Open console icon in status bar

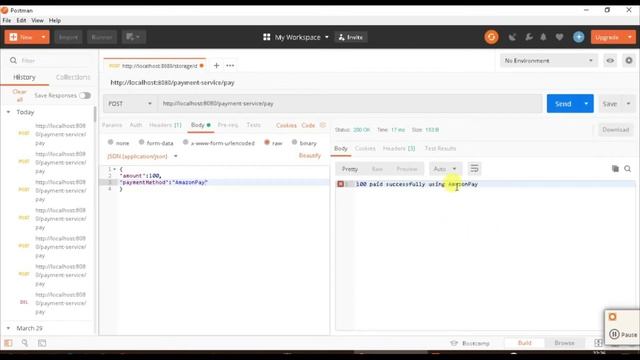pyautogui.click(x=42, y=343)
